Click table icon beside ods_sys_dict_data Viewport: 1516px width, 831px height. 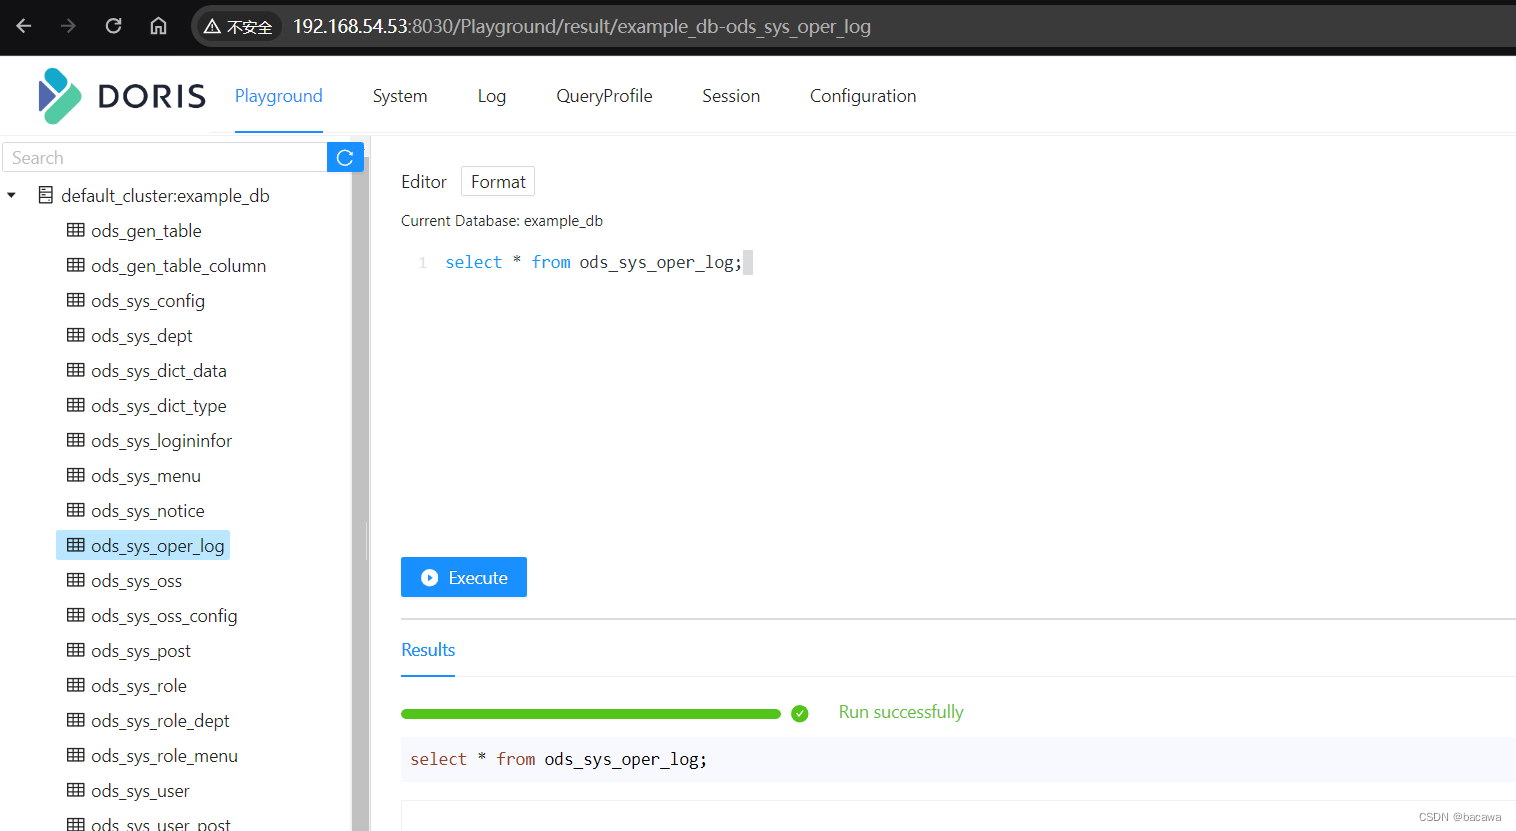(76, 370)
